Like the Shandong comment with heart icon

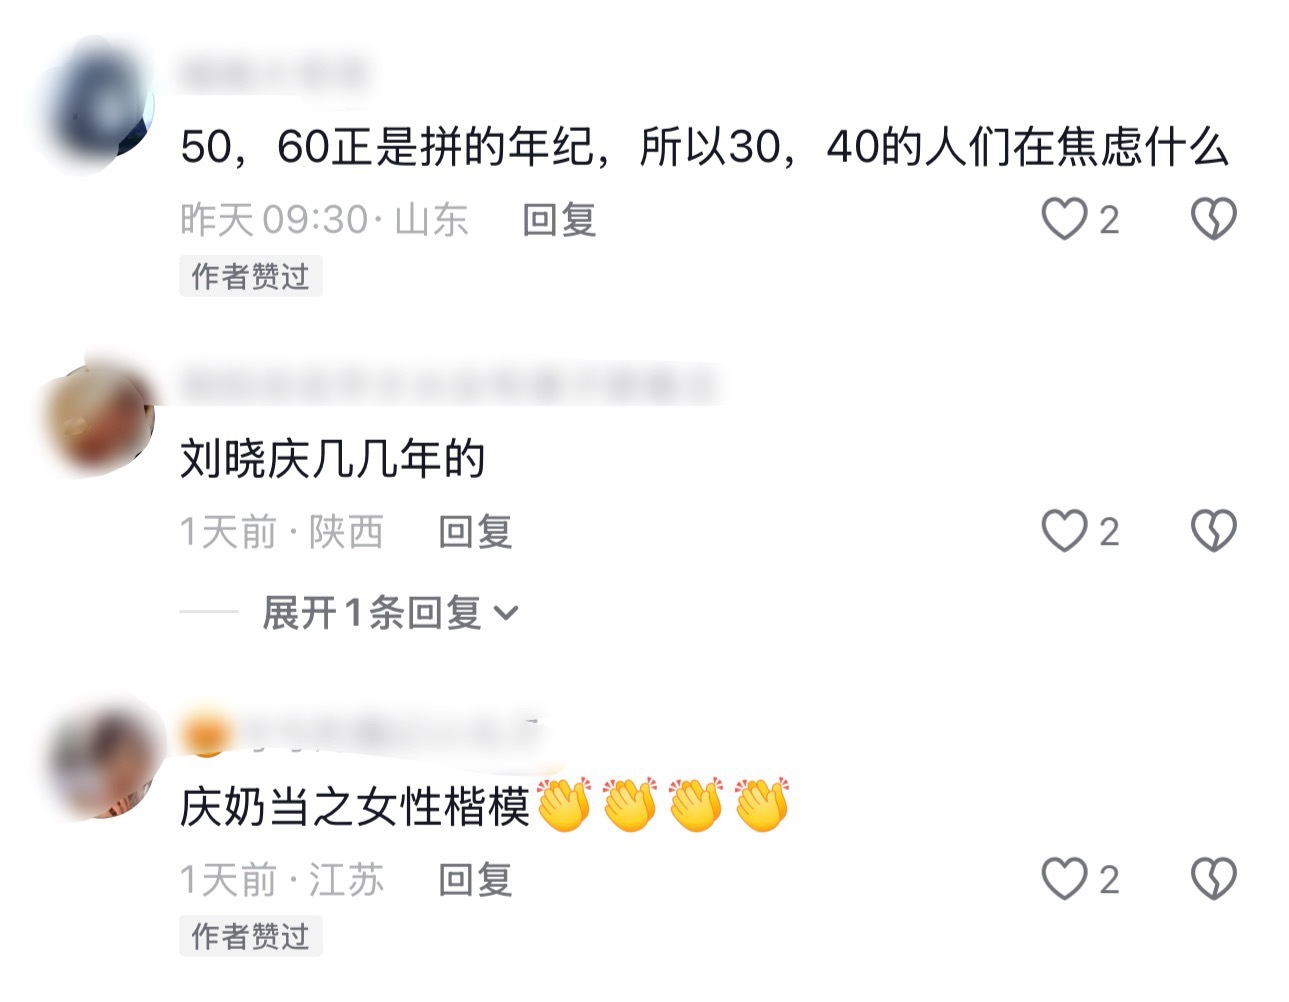pyautogui.click(x=1064, y=219)
